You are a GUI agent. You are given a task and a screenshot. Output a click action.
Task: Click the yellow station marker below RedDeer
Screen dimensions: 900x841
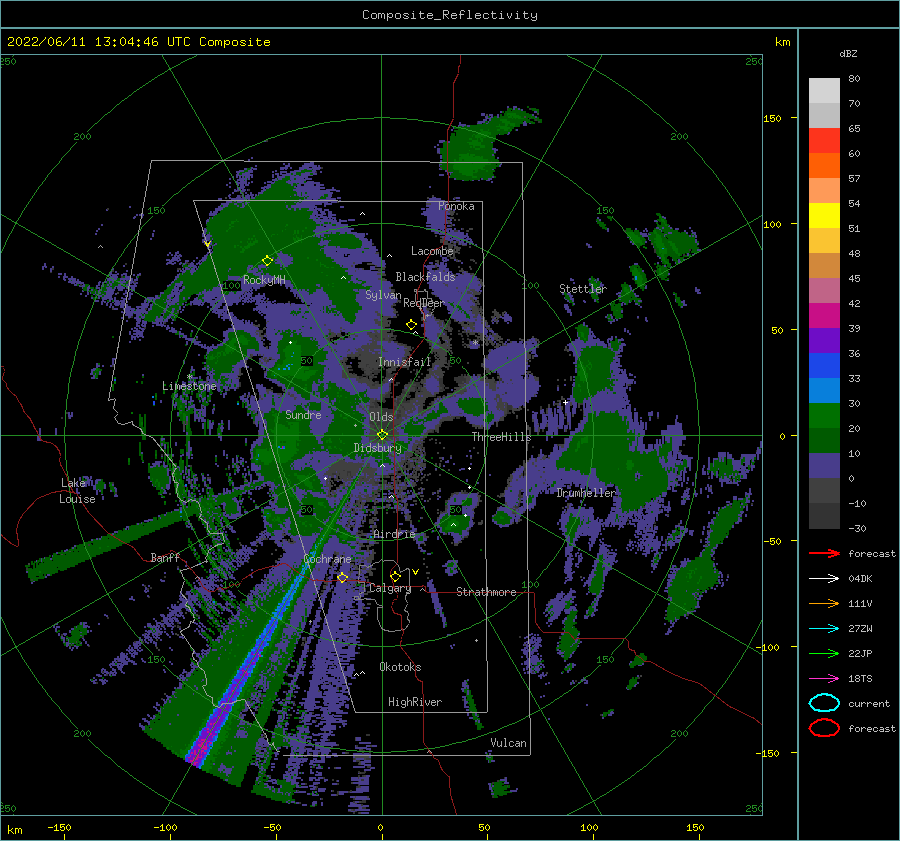pos(412,325)
